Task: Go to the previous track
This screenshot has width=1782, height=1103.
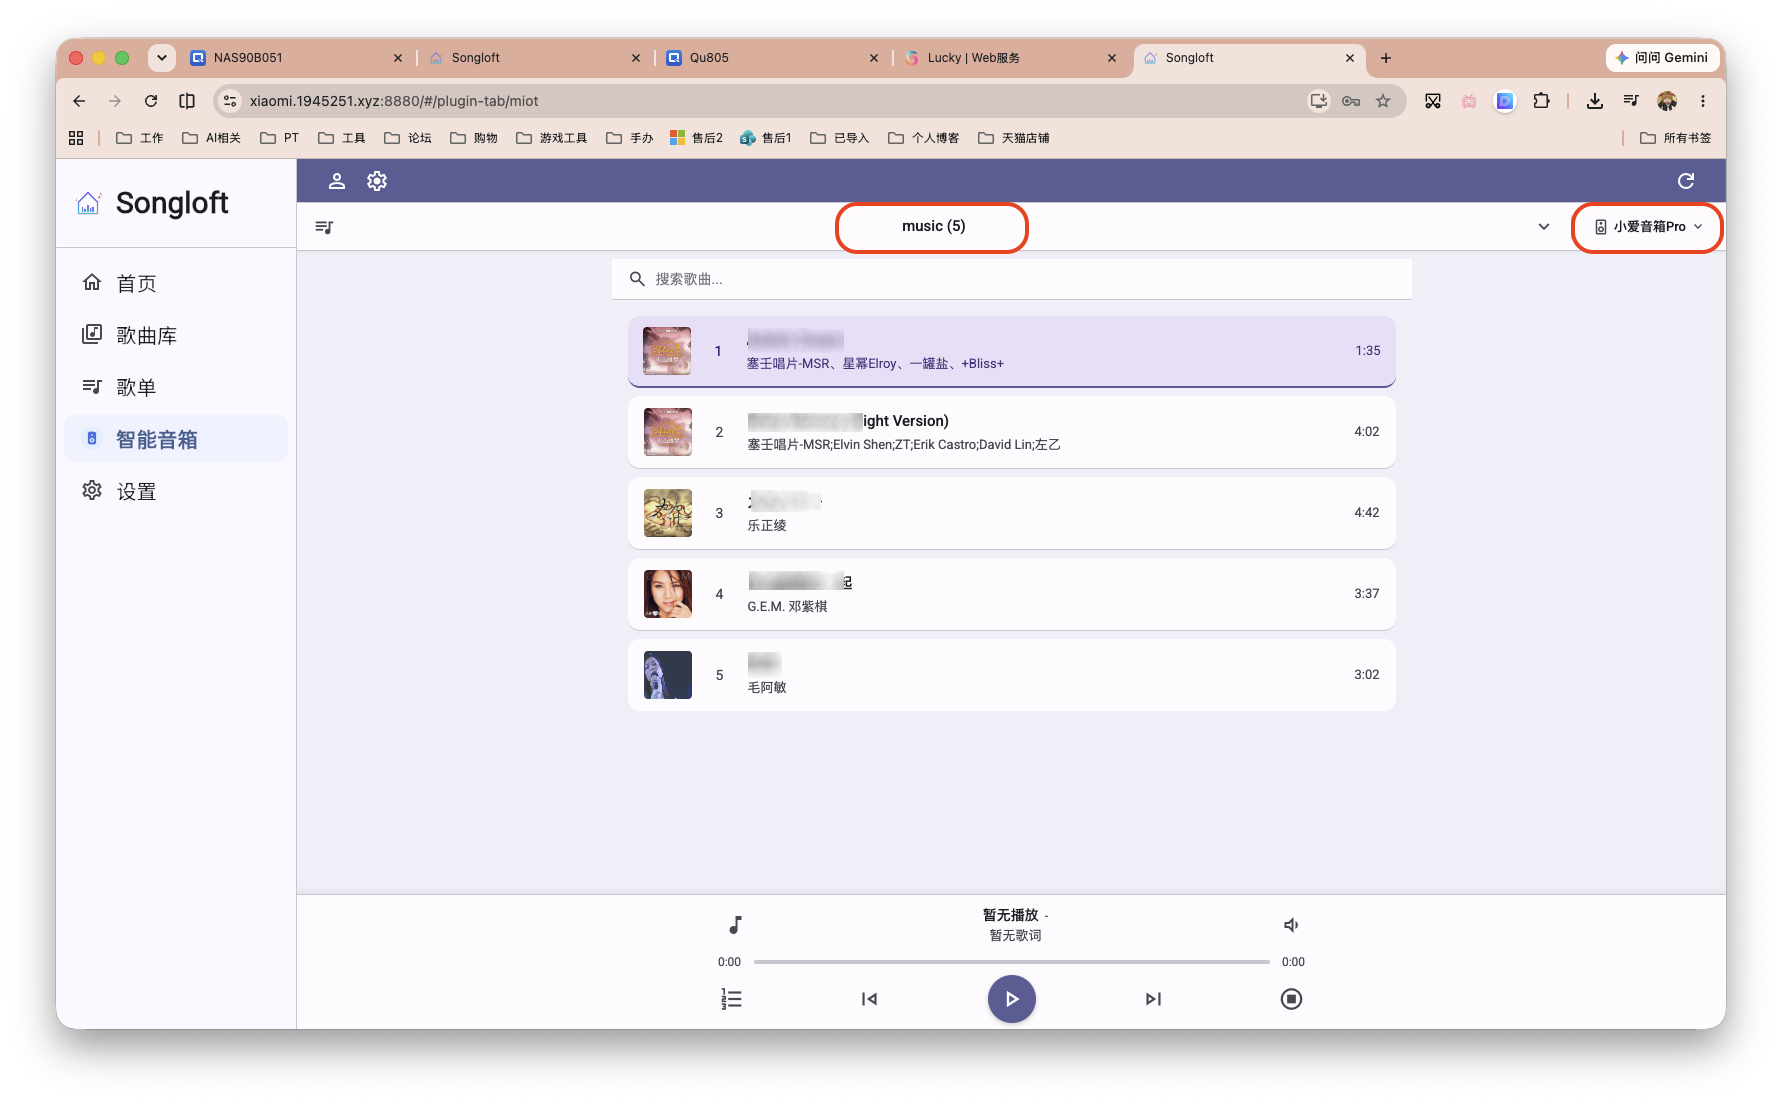Action: point(869,999)
